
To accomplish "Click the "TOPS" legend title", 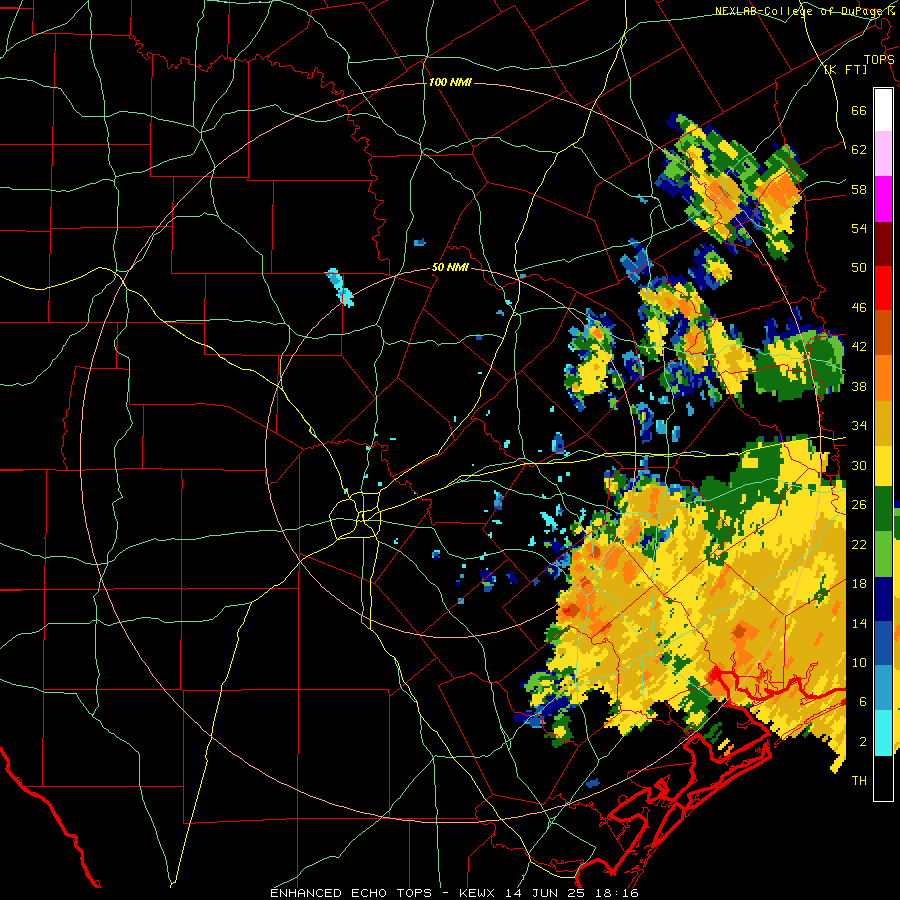I will click(x=879, y=59).
